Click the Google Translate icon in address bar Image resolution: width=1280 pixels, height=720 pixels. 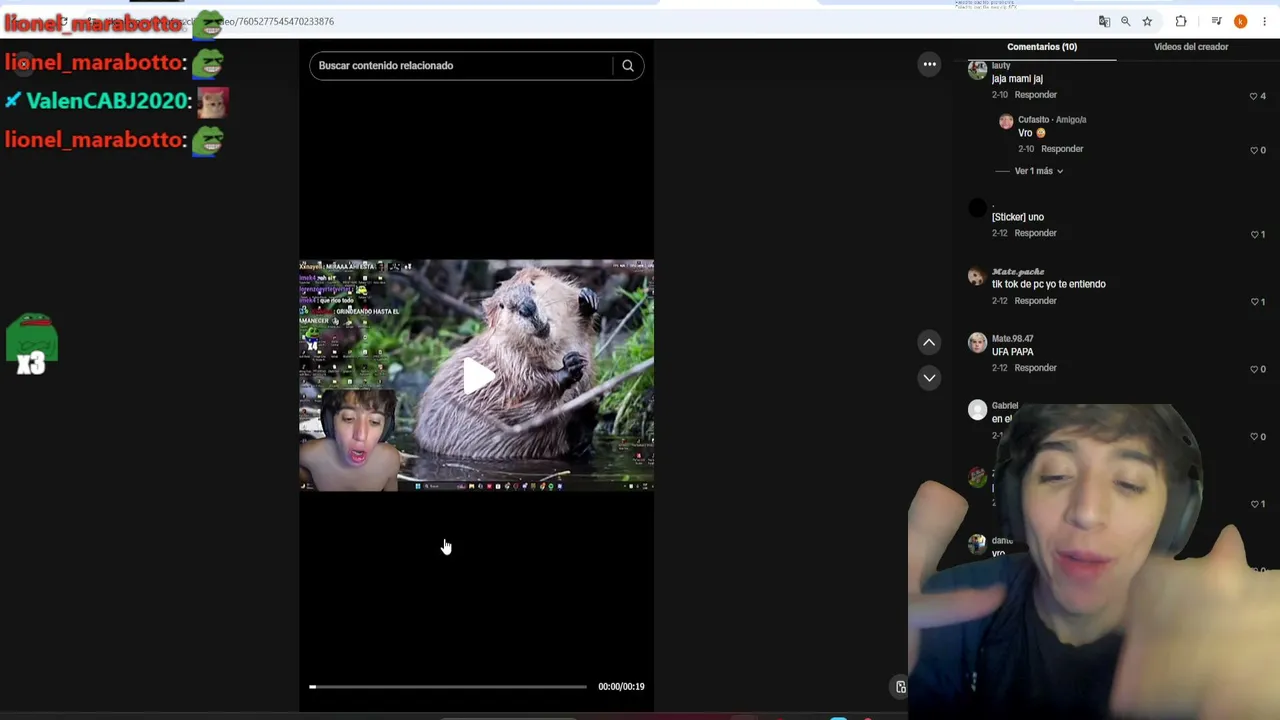(x=1104, y=21)
